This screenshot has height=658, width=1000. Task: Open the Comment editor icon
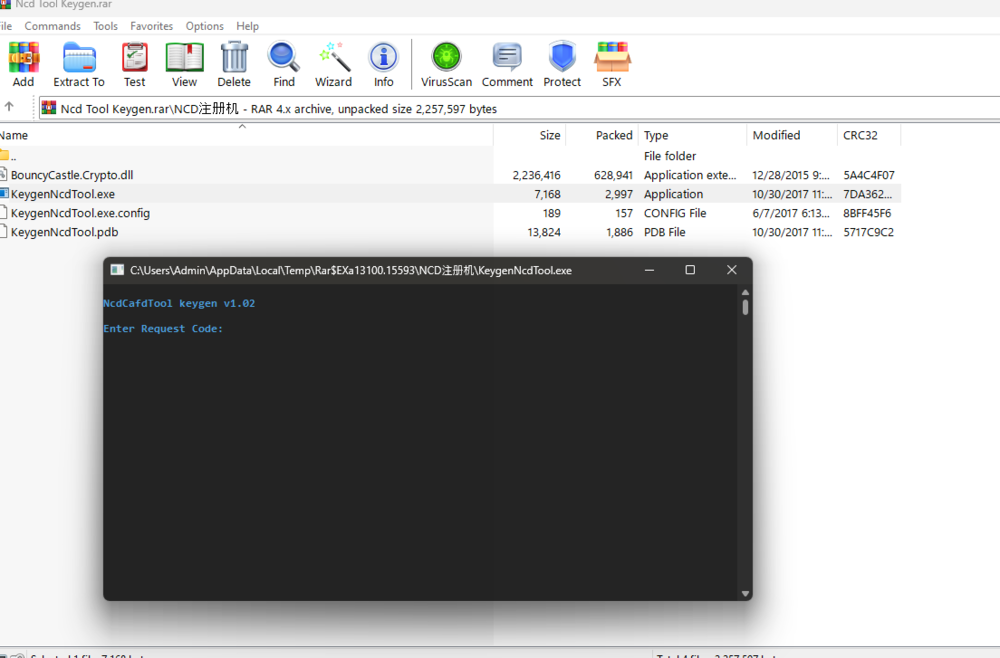pyautogui.click(x=506, y=60)
